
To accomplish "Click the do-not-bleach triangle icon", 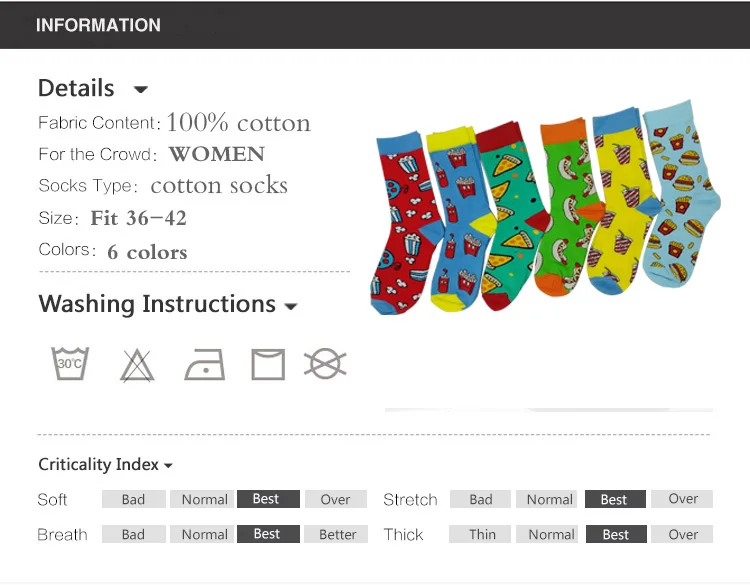I will pyautogui.click(x=137, y=365).
